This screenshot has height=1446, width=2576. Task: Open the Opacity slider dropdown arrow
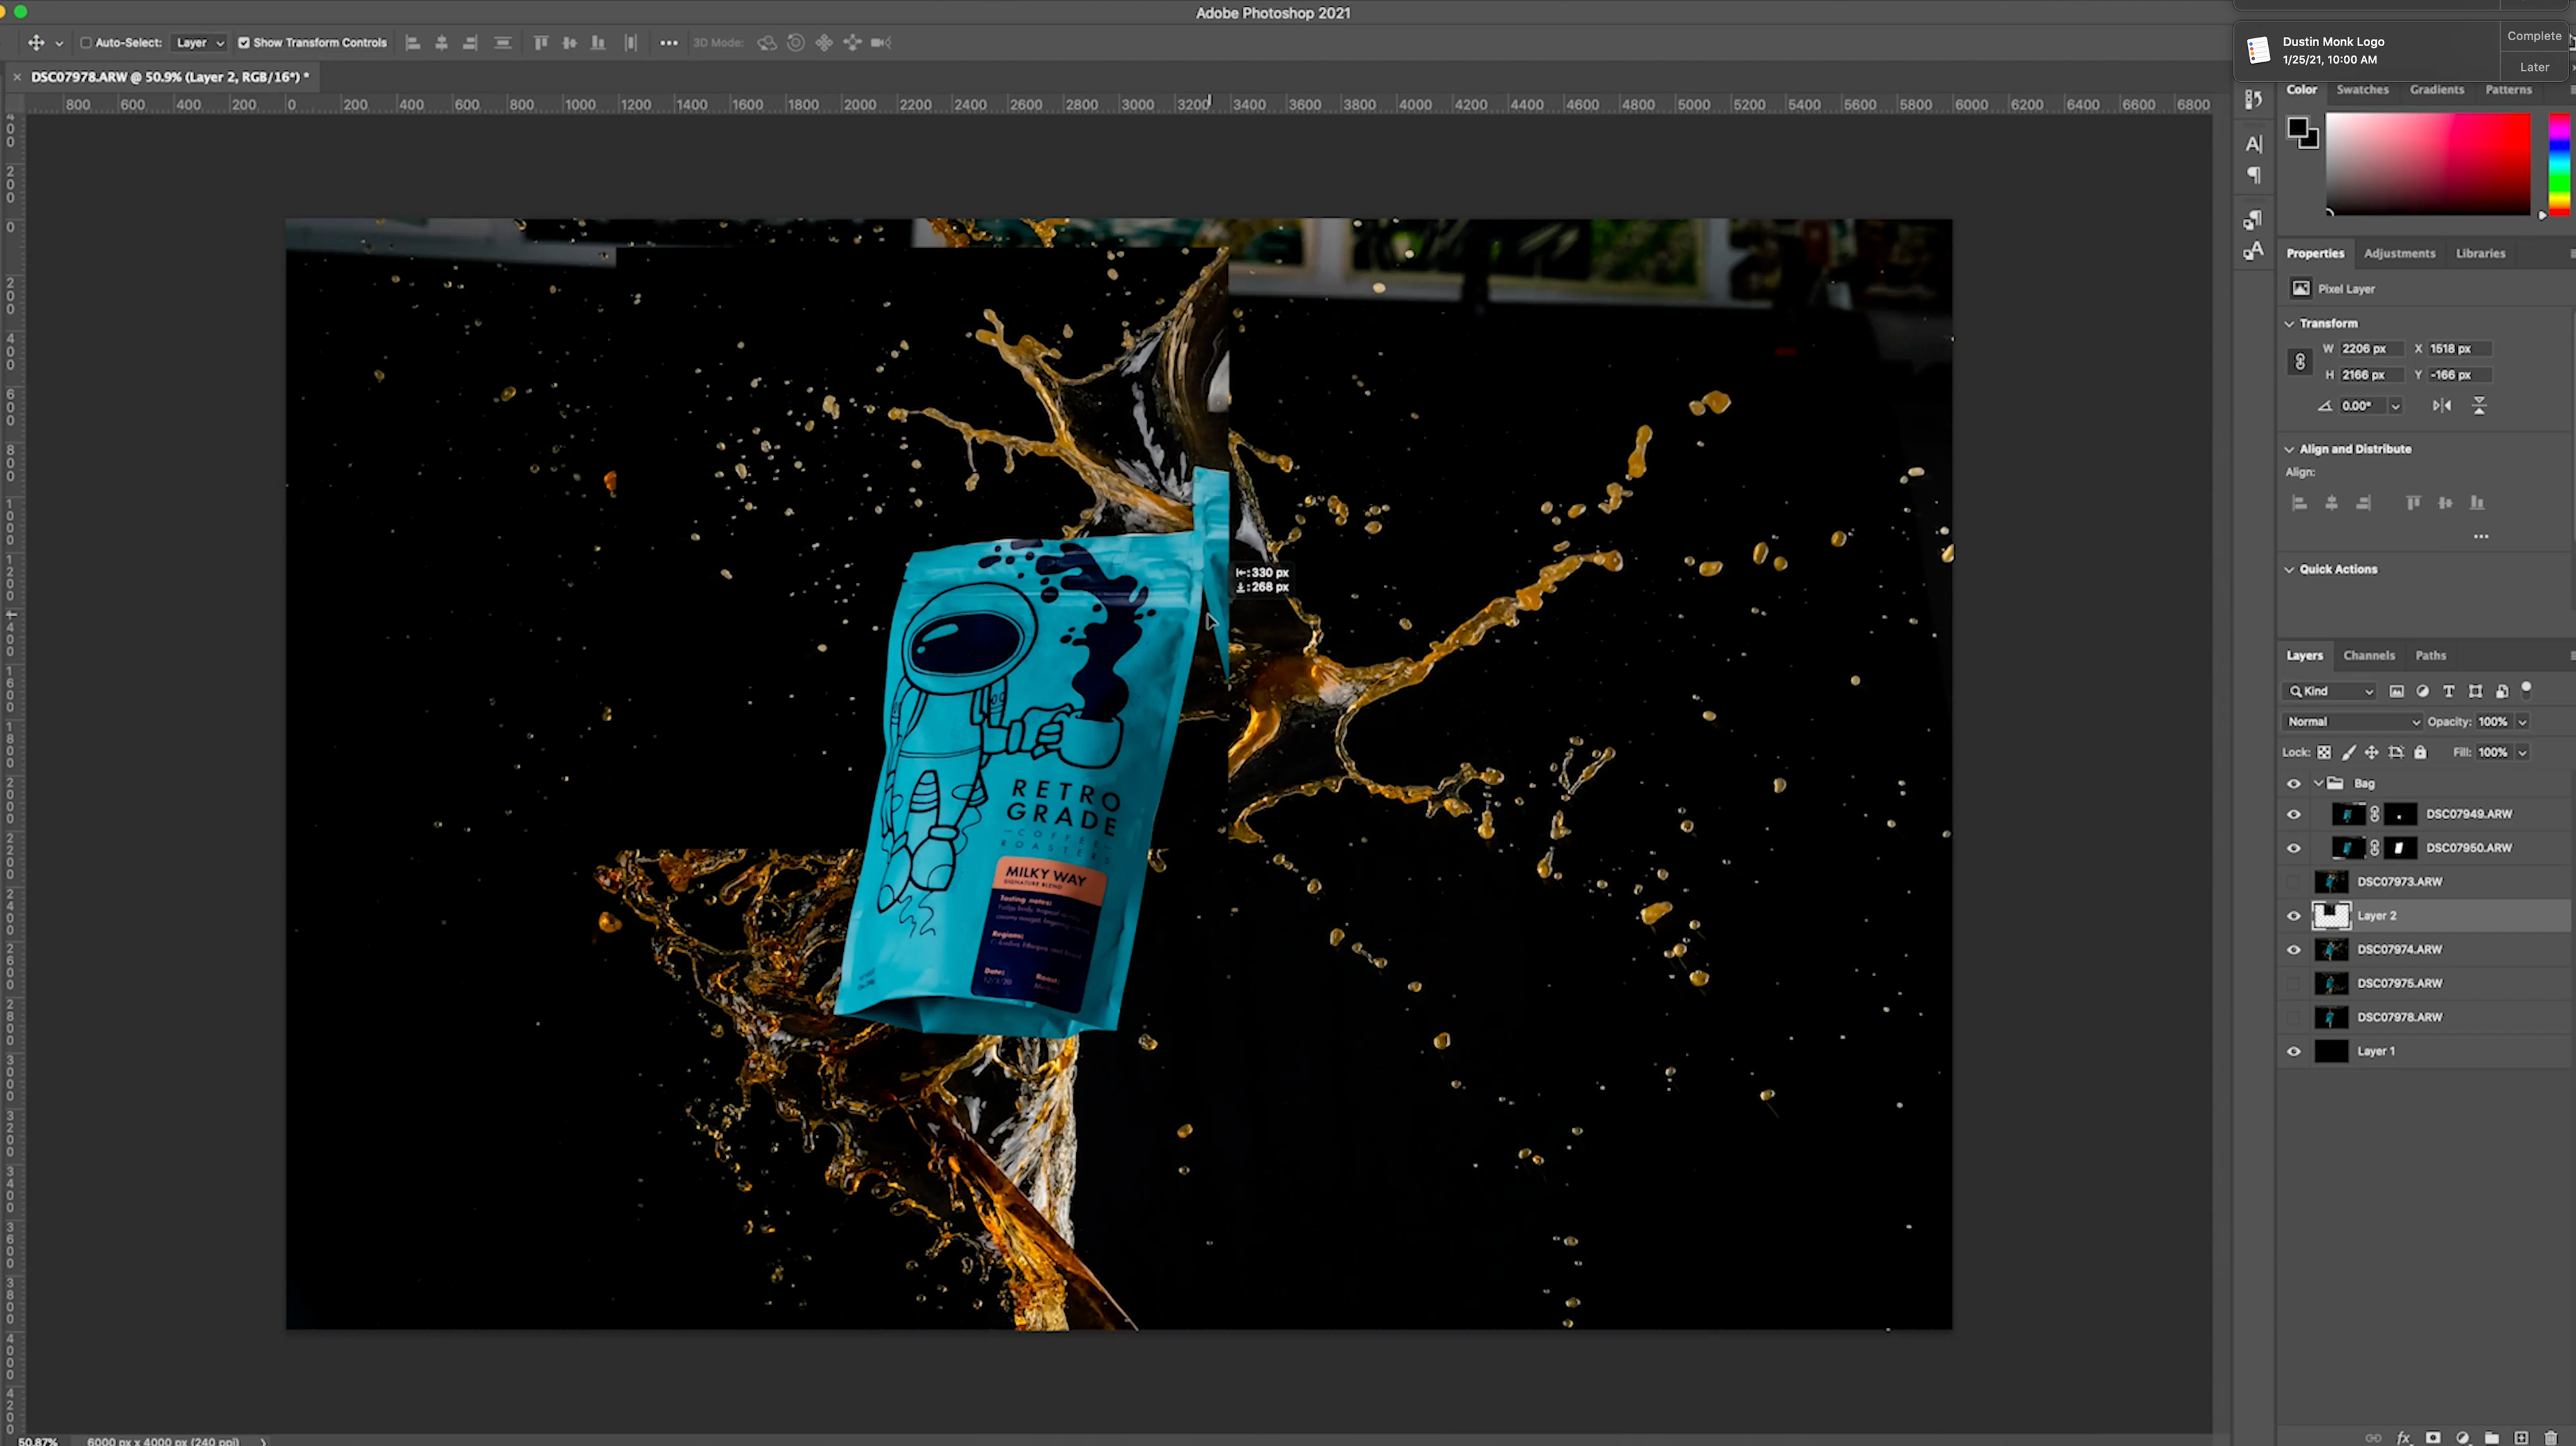point(2522,721)
